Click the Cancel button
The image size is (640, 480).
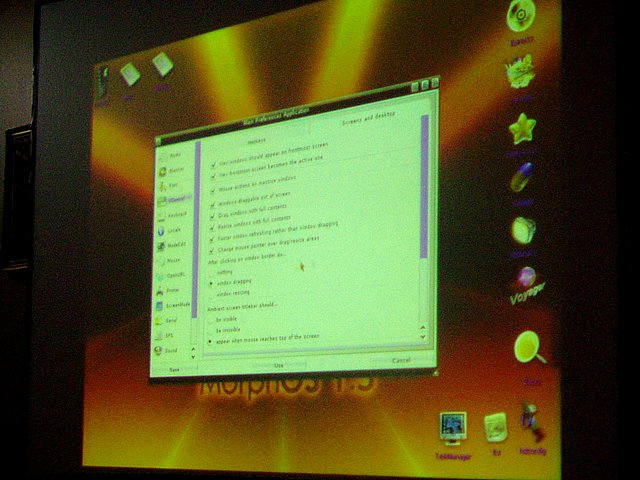(x=401, y=360)
